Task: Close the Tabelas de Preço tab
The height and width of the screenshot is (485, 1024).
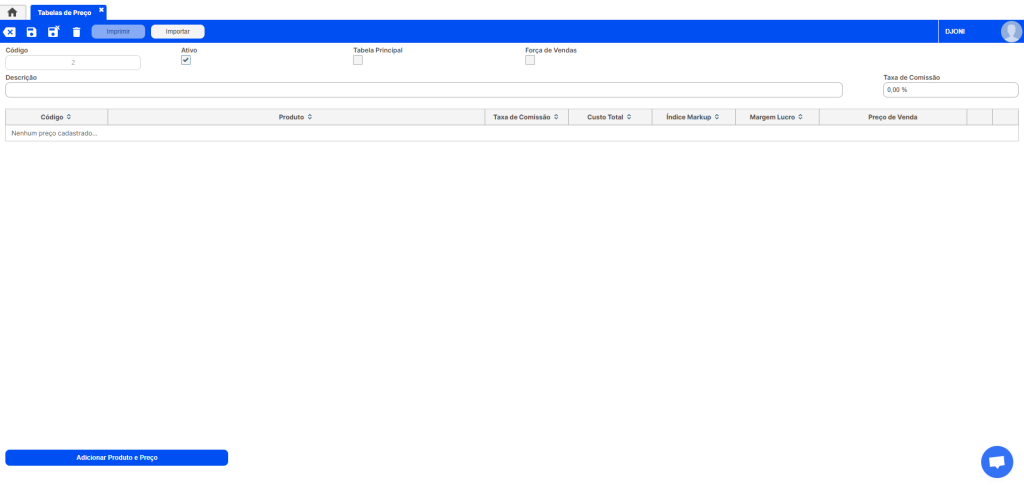Action: click(101, 9)
